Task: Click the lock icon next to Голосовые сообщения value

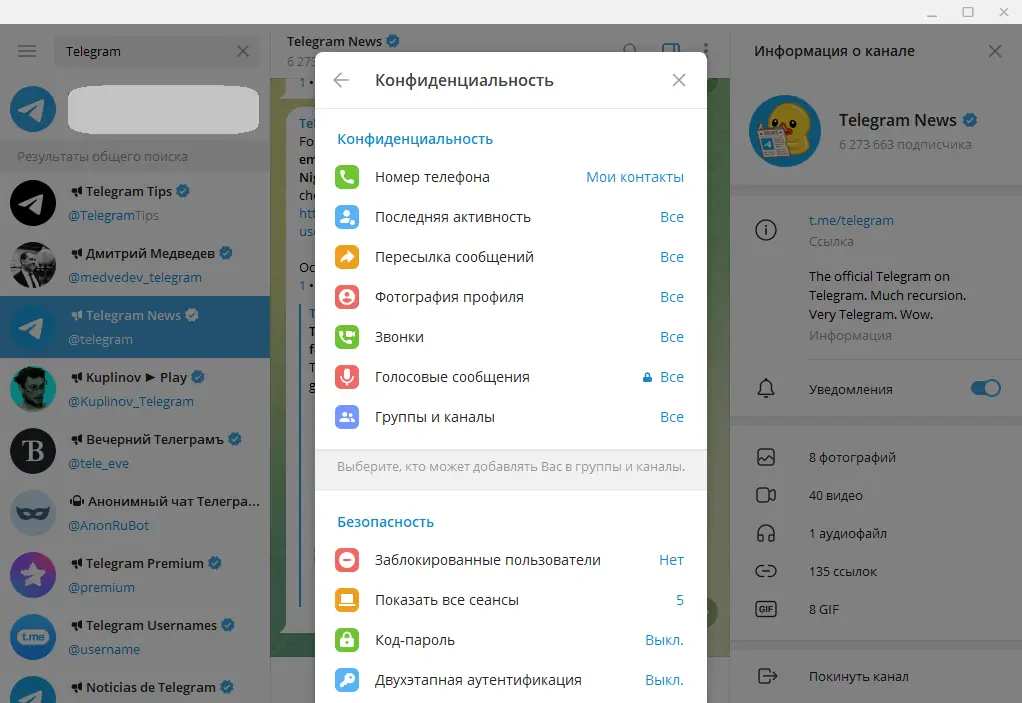Action: [647, 377]
